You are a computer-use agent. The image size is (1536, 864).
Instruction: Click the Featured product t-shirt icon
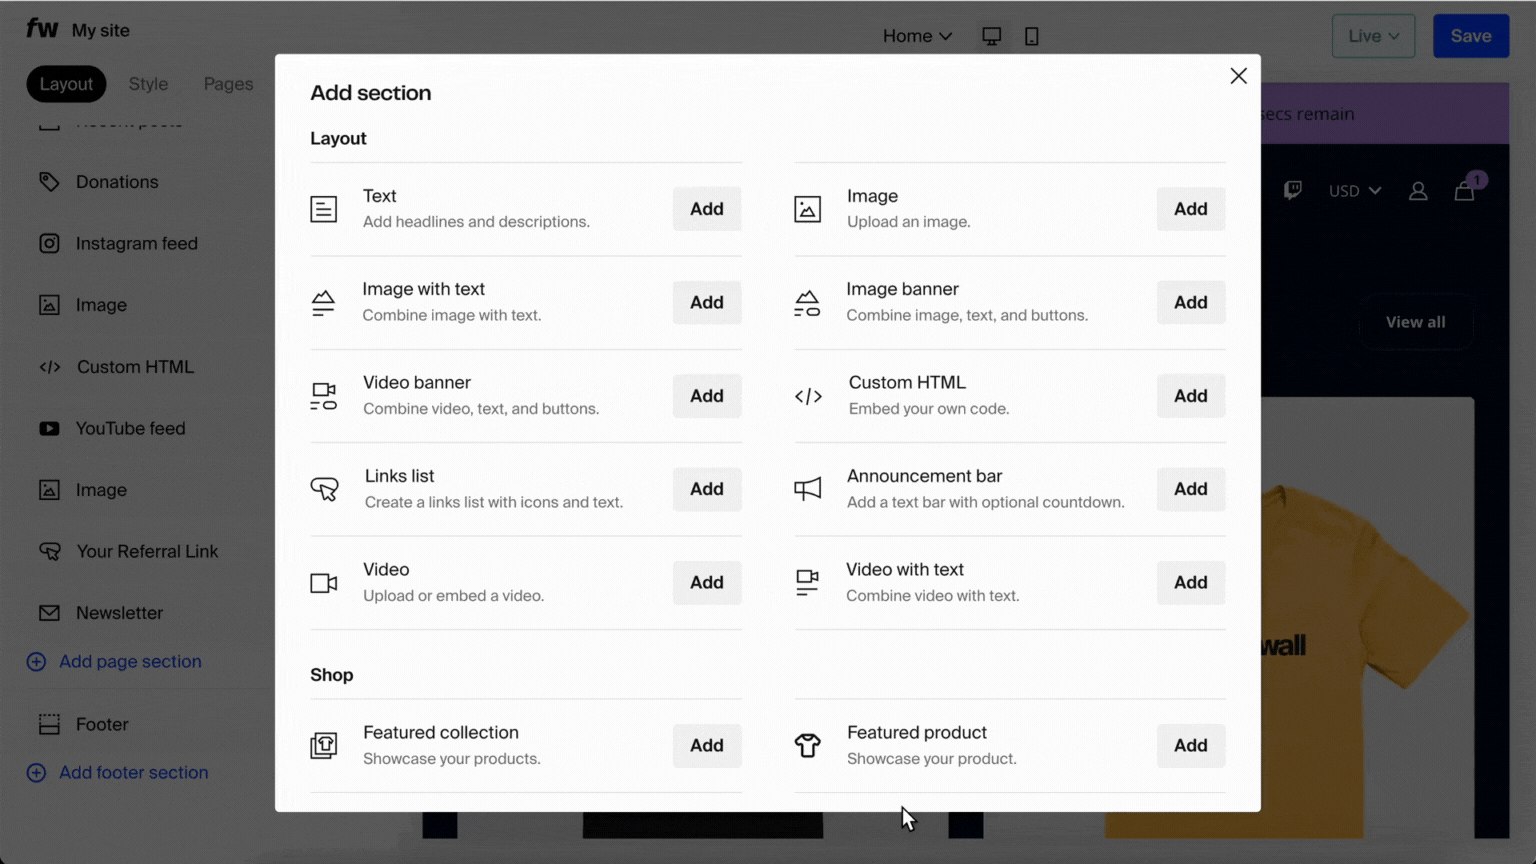(x=807, y=745)
